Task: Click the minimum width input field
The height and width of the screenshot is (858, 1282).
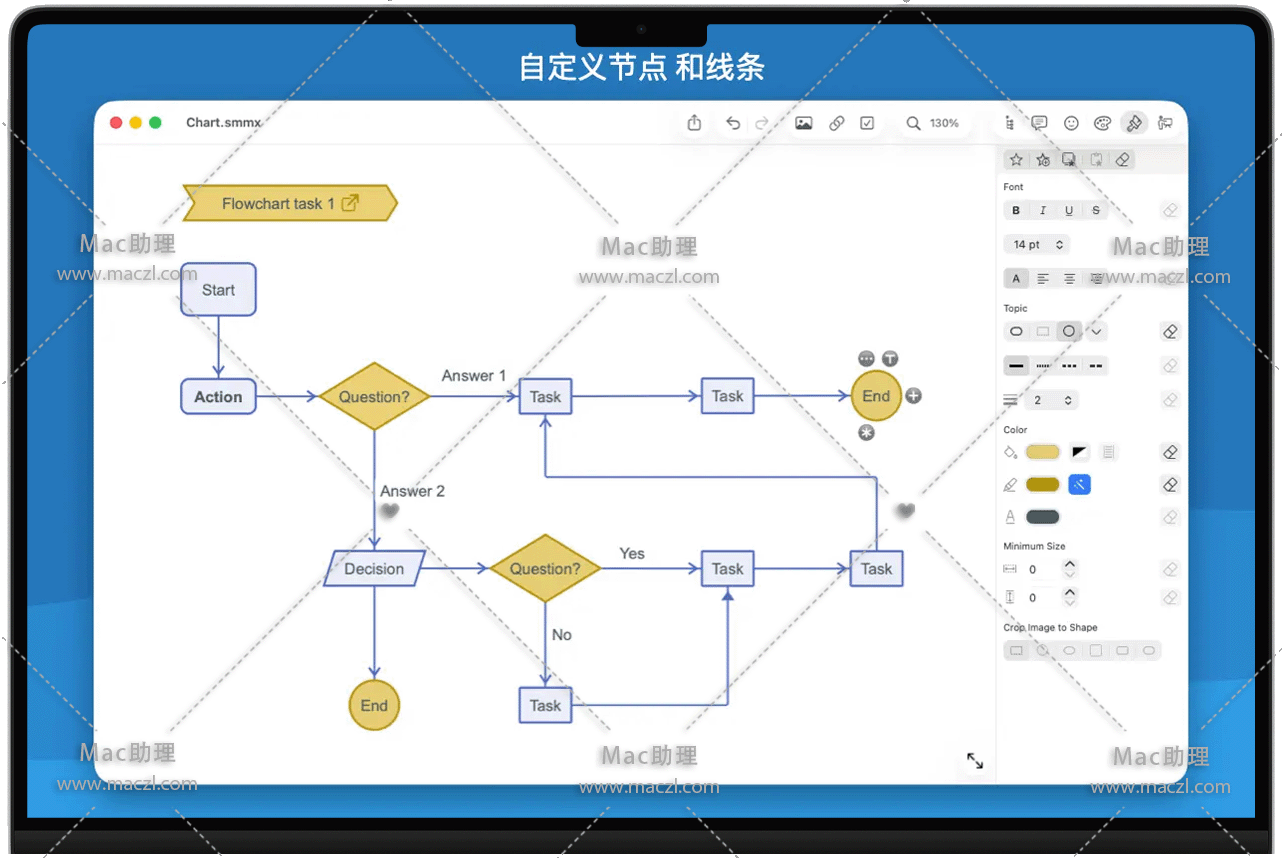Action: click(x=1040, y=569)
